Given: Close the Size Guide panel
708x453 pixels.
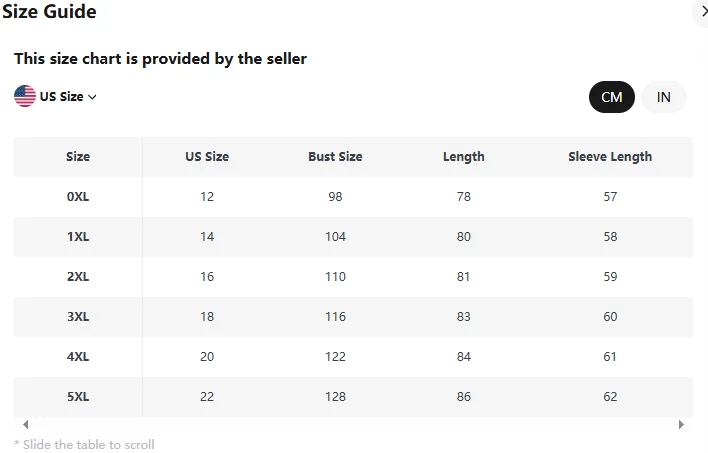Looking at the screenshot, I should pyautogui.click(x=700, y=12).
